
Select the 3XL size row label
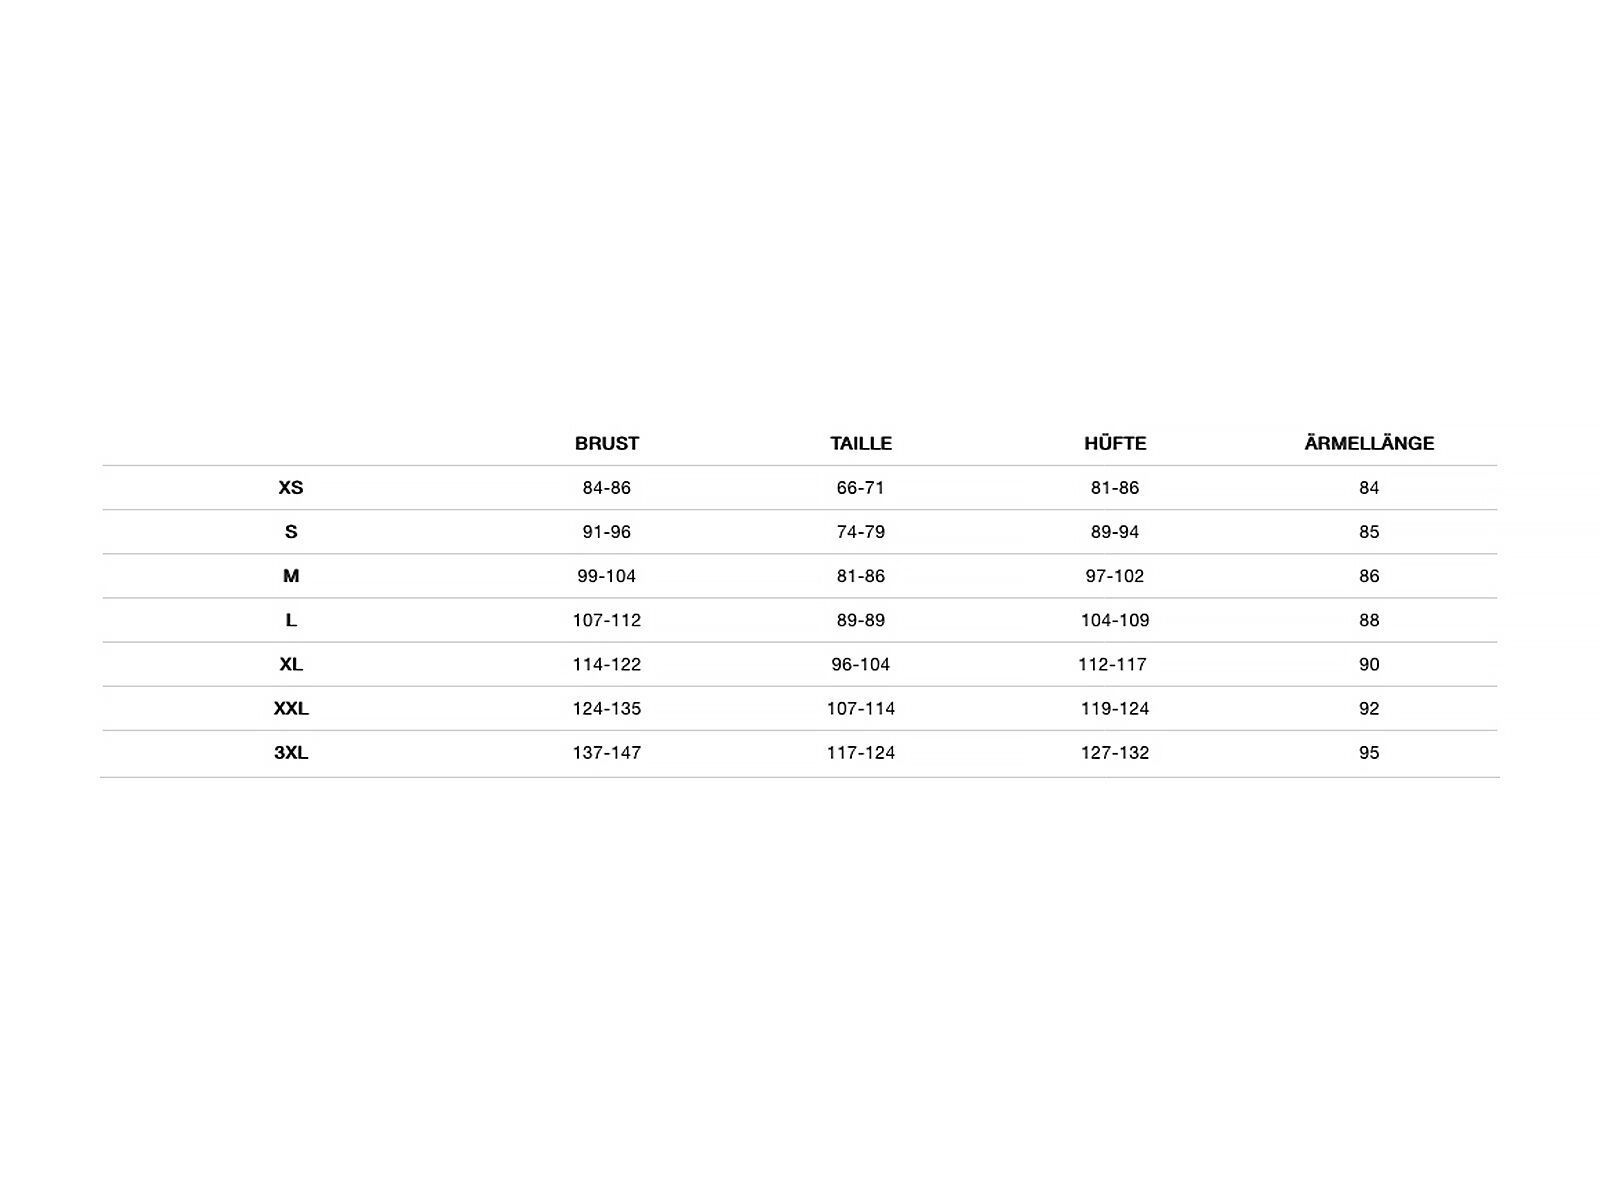click(291, 752)
